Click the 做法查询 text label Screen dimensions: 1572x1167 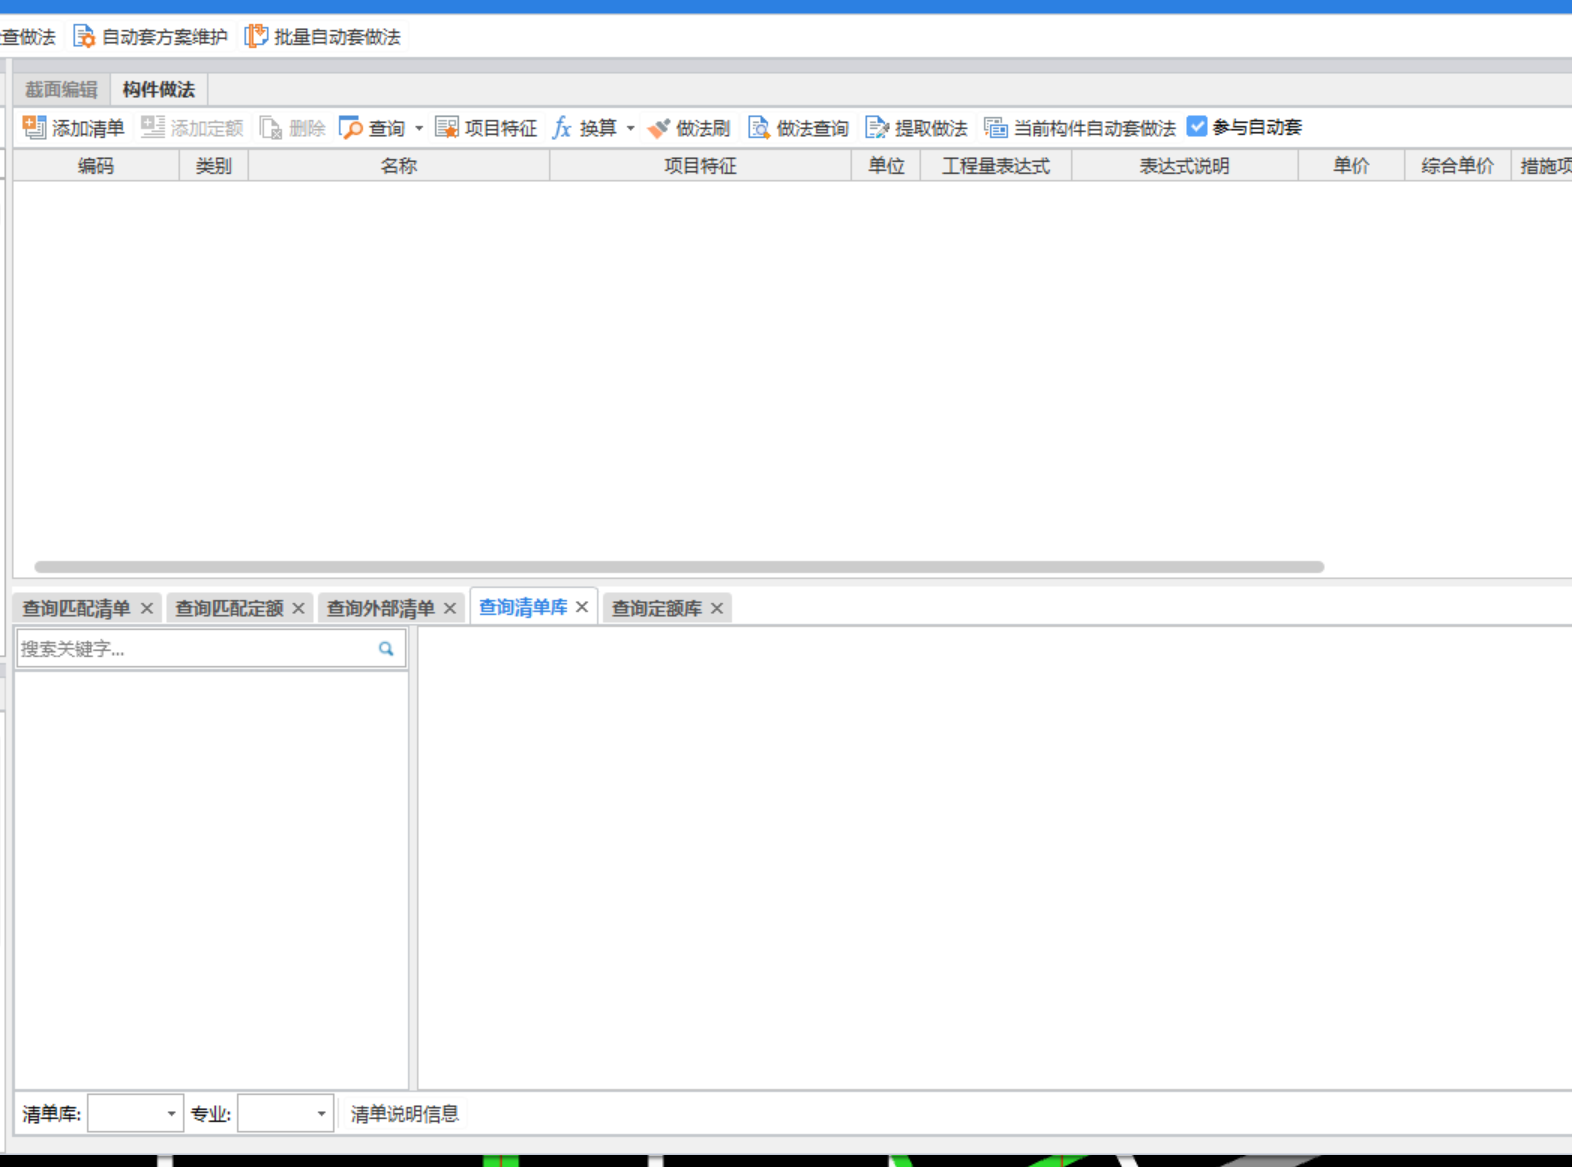813,128
